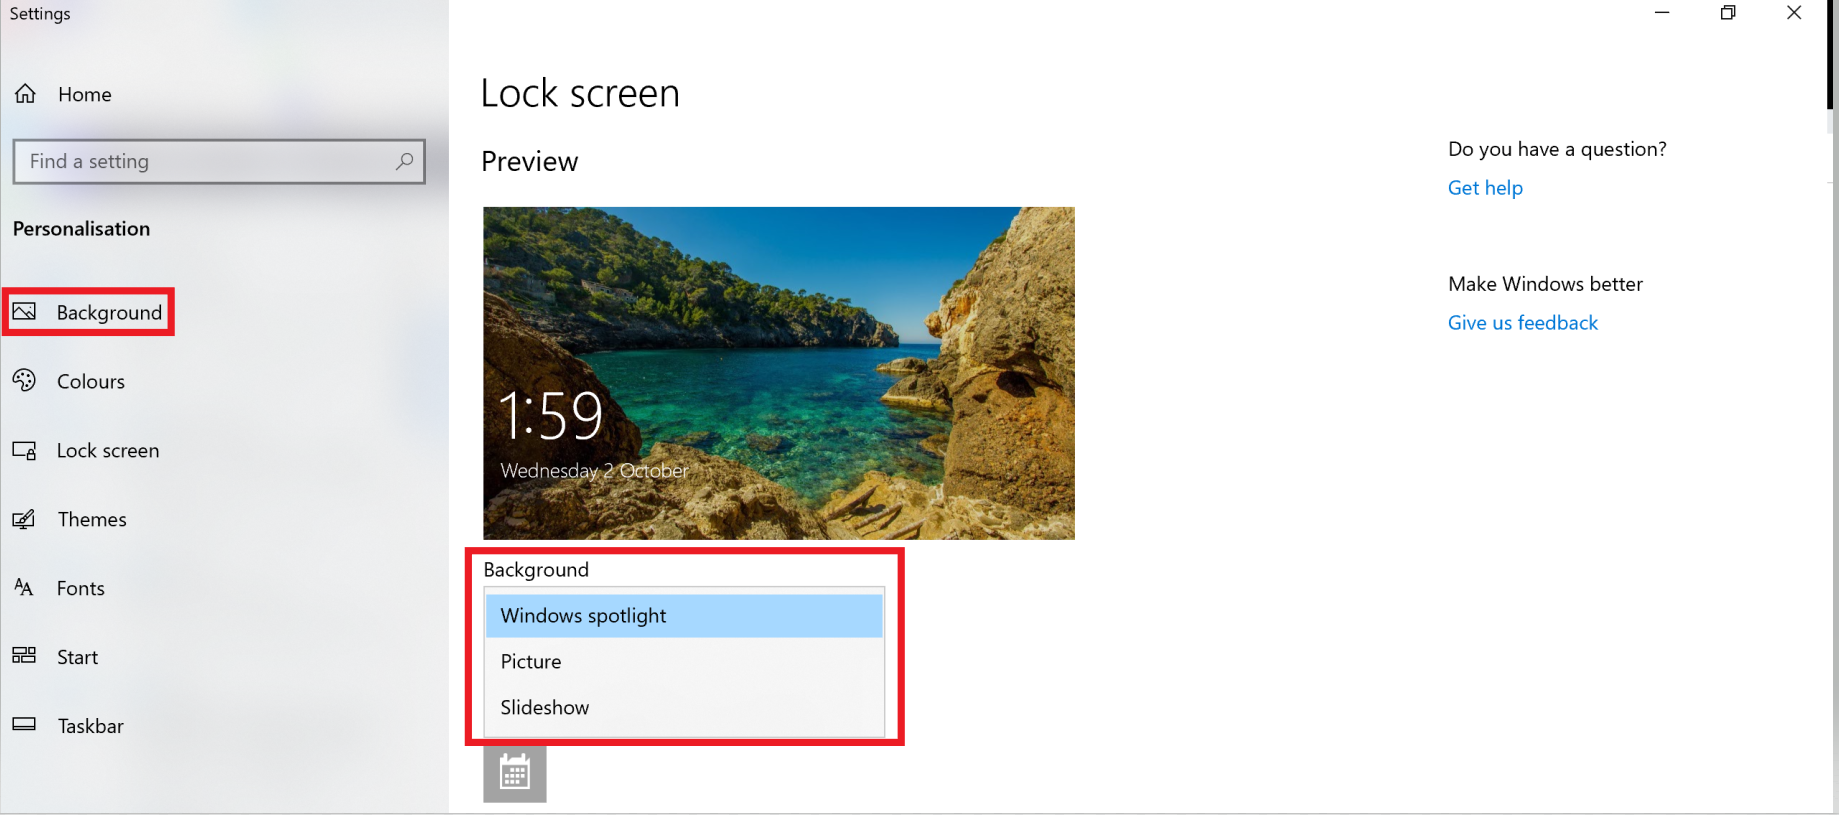The width and height of the screenshot is (1839, 815).
Task: Navigate to Taskbar settings
Action: (x=91, y=726)
